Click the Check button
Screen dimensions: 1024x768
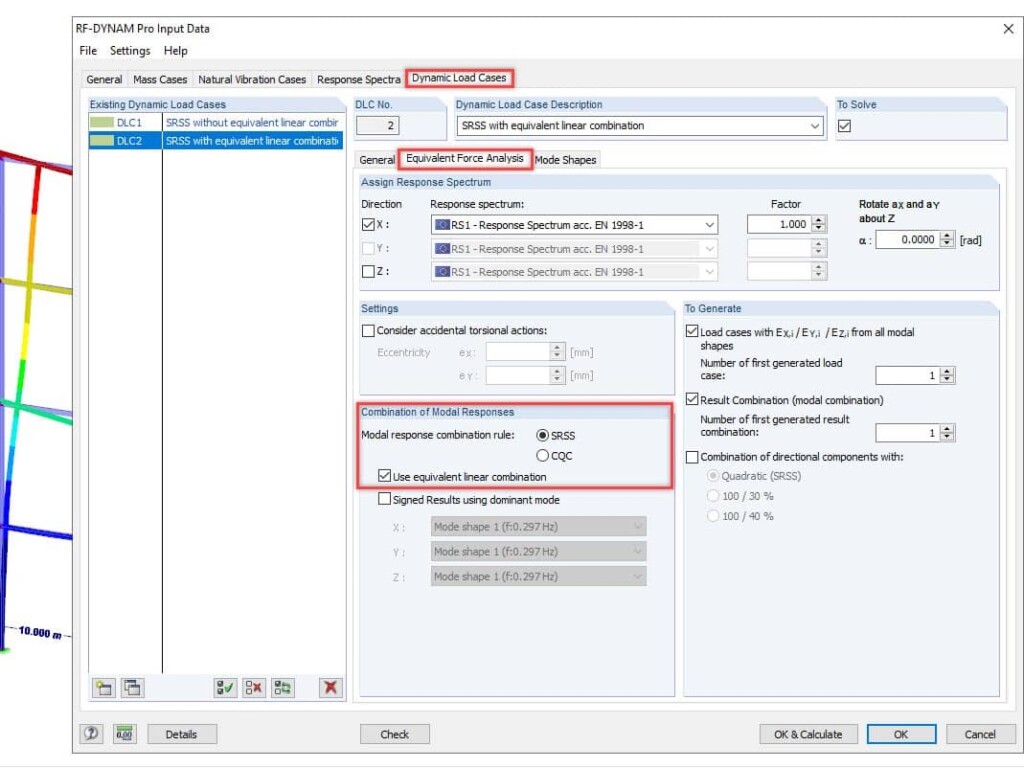point(394,734)
